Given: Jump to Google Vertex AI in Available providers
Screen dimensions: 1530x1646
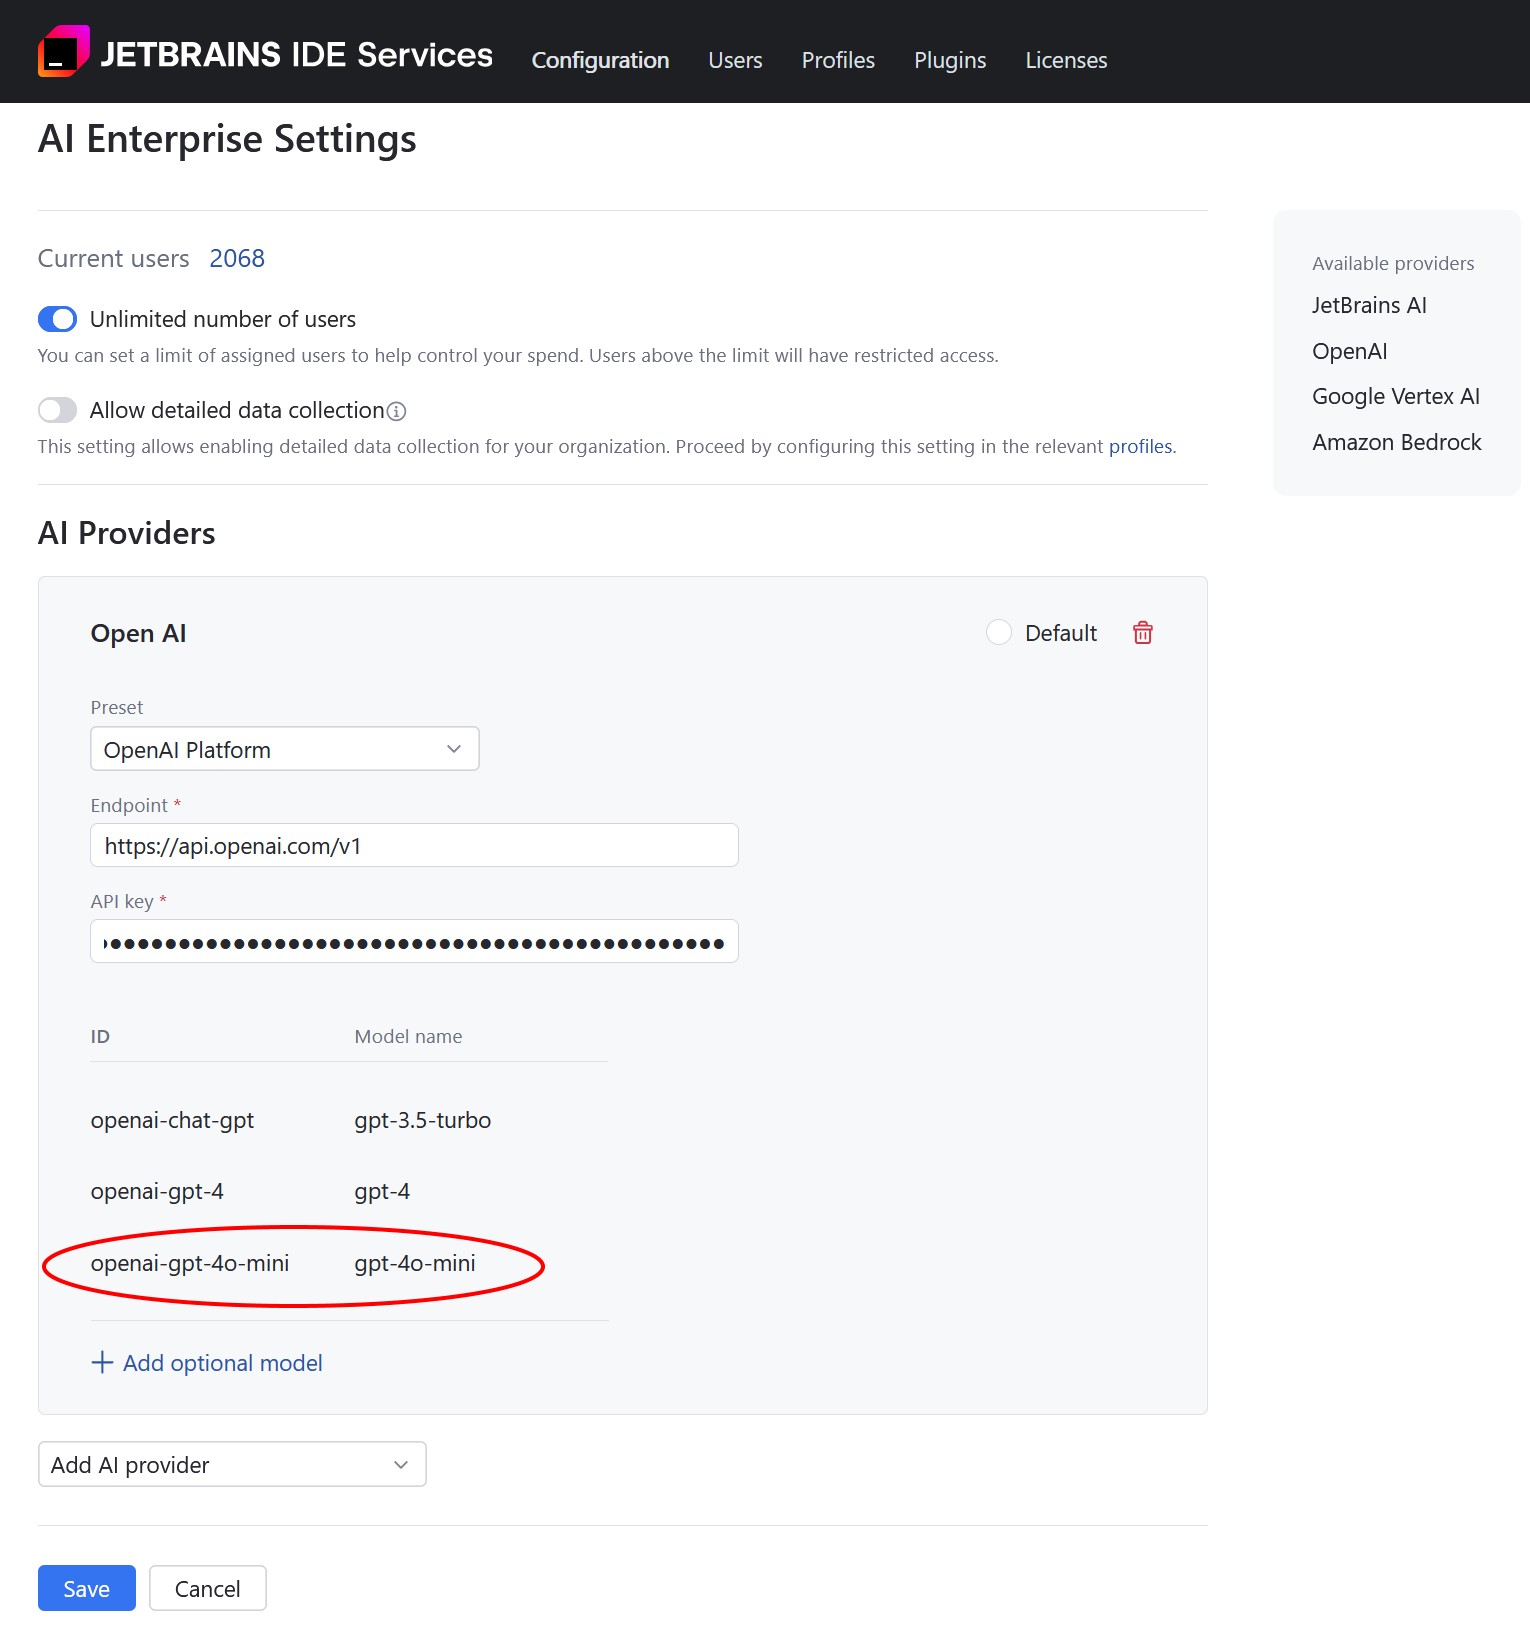Looking at the screenshot, I should 1395,396.
